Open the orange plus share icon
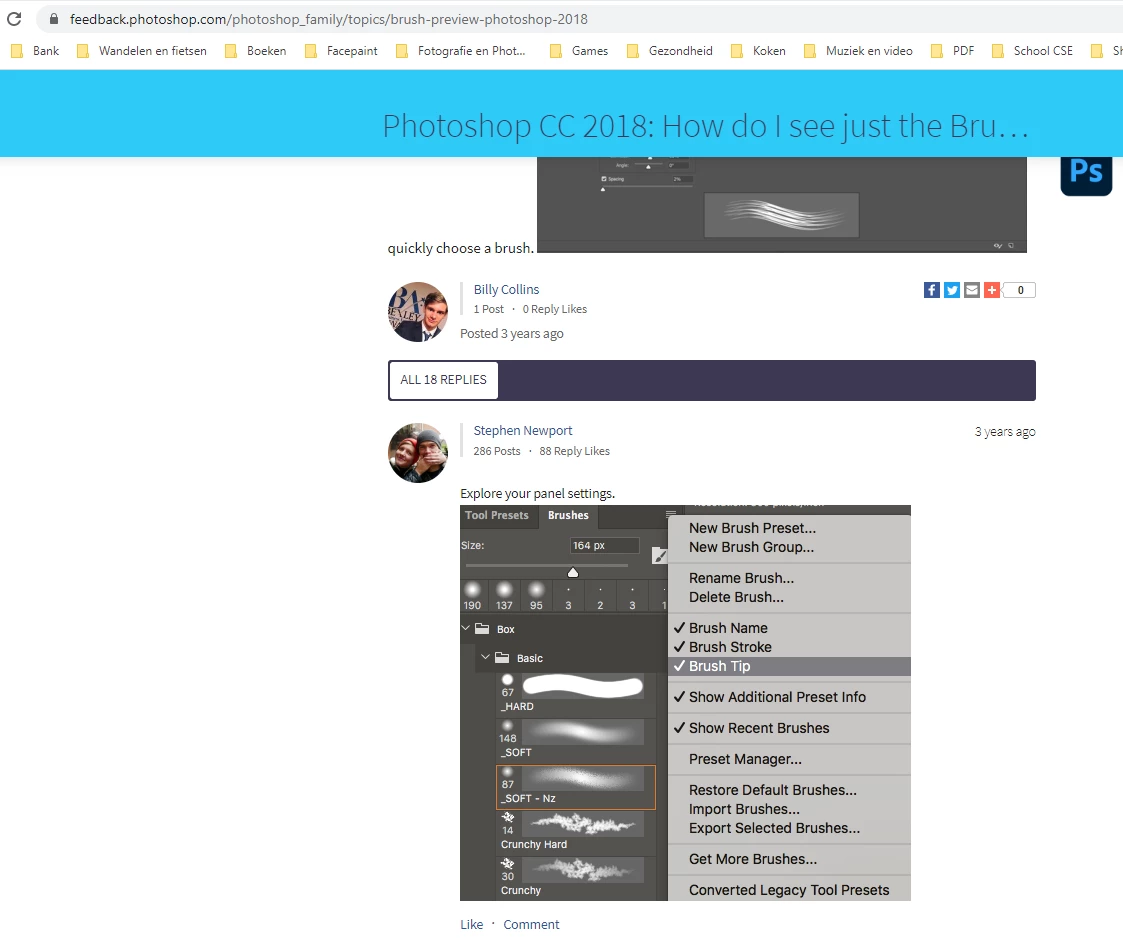Screen dimensions: 1123x939 tap(992, 290)
